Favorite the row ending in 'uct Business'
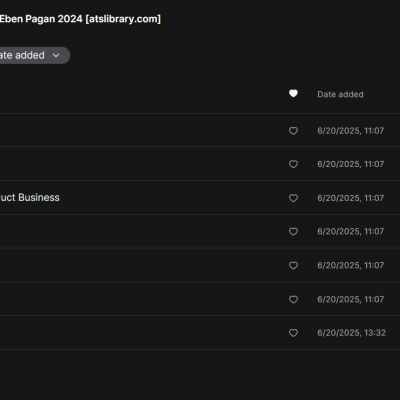 pyautogui.click(x=293, y=198)
